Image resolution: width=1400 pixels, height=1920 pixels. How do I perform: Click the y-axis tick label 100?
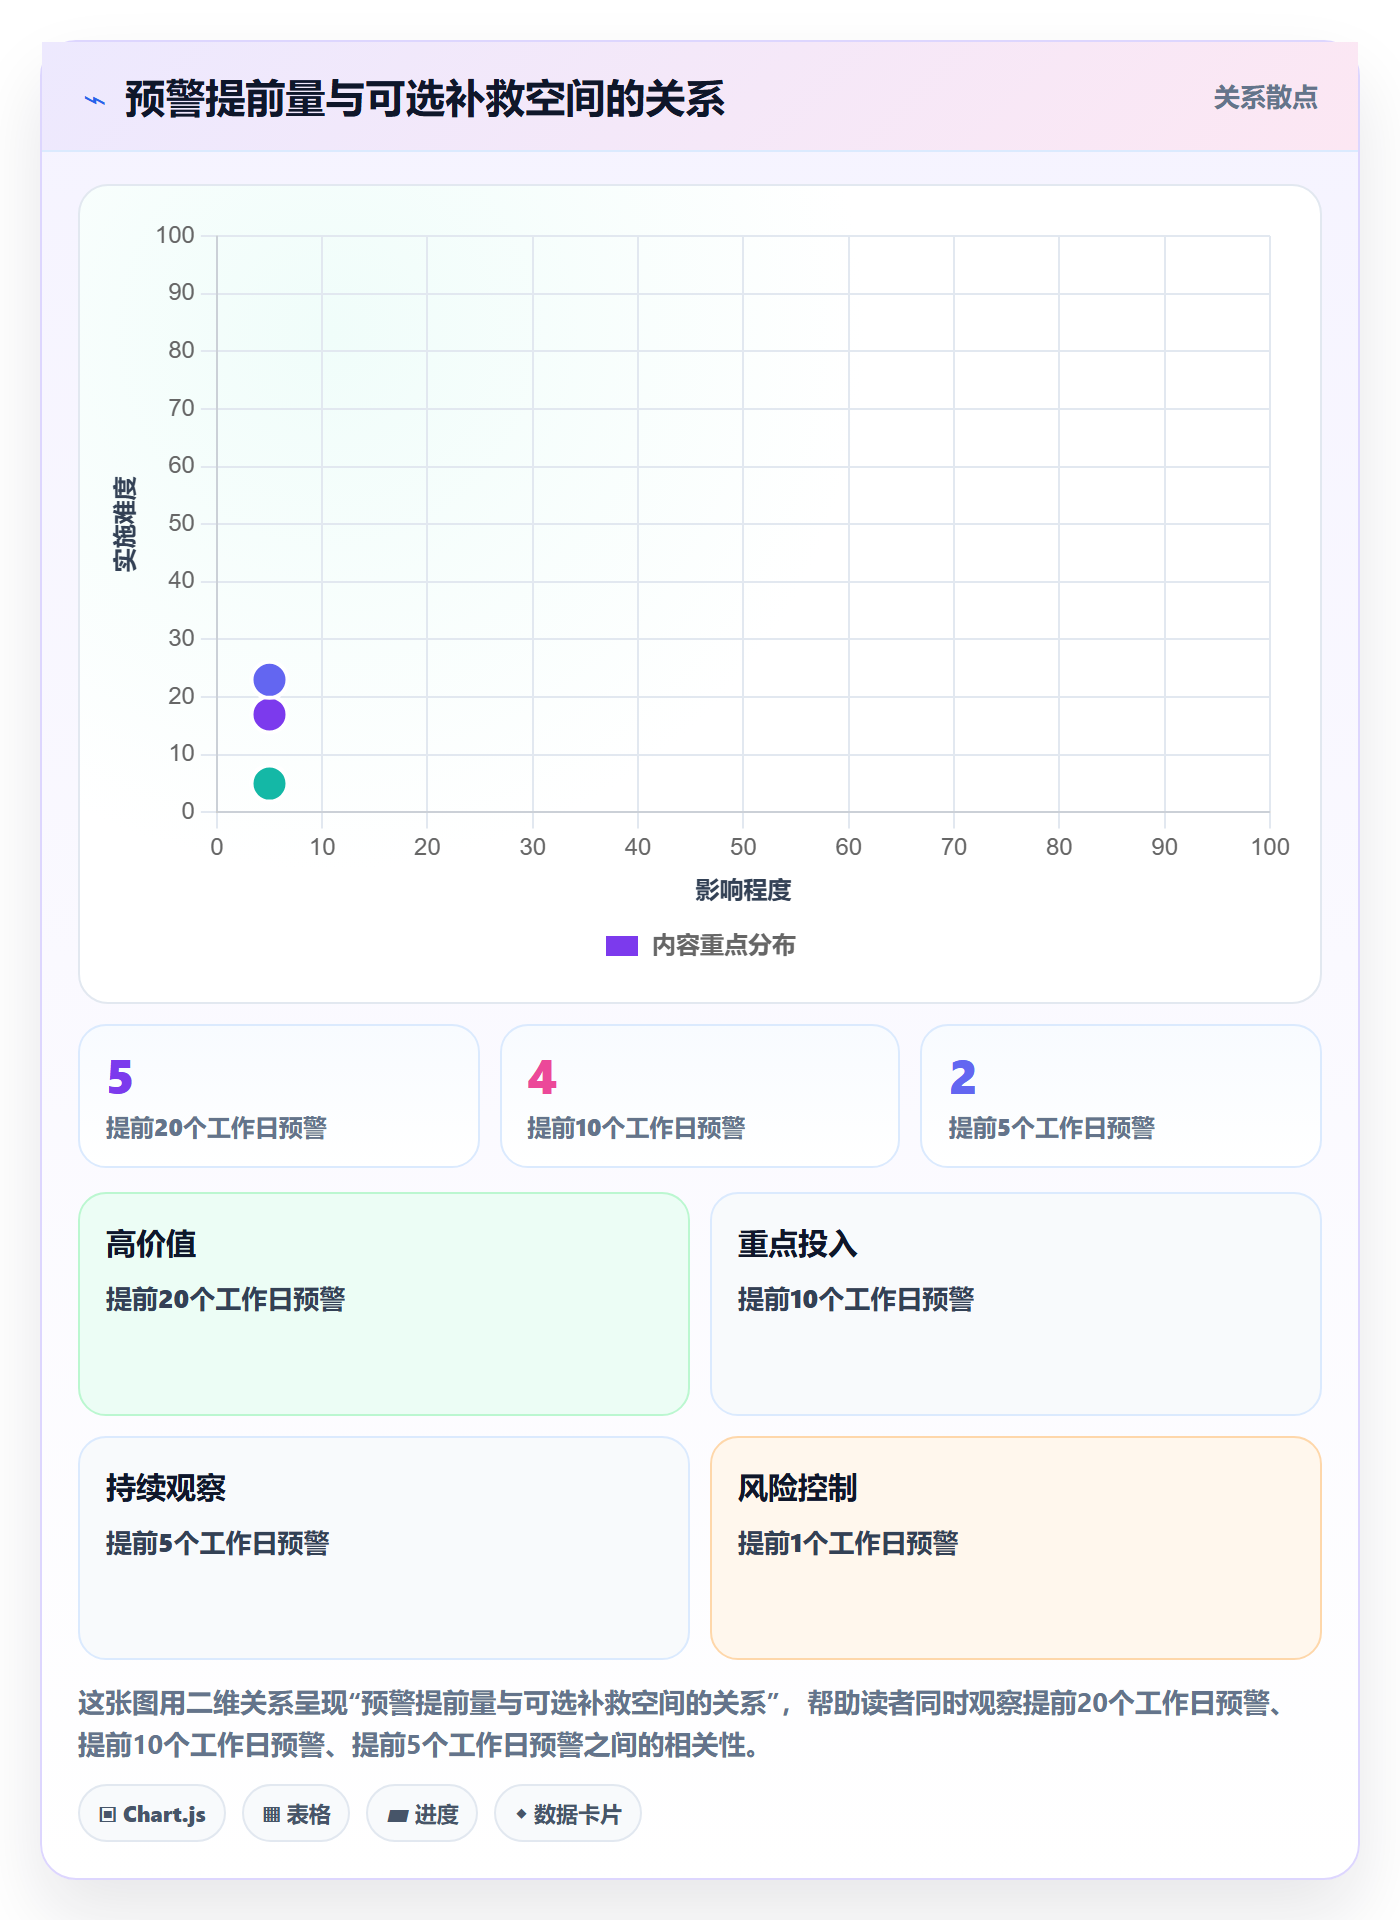(175, 235)
